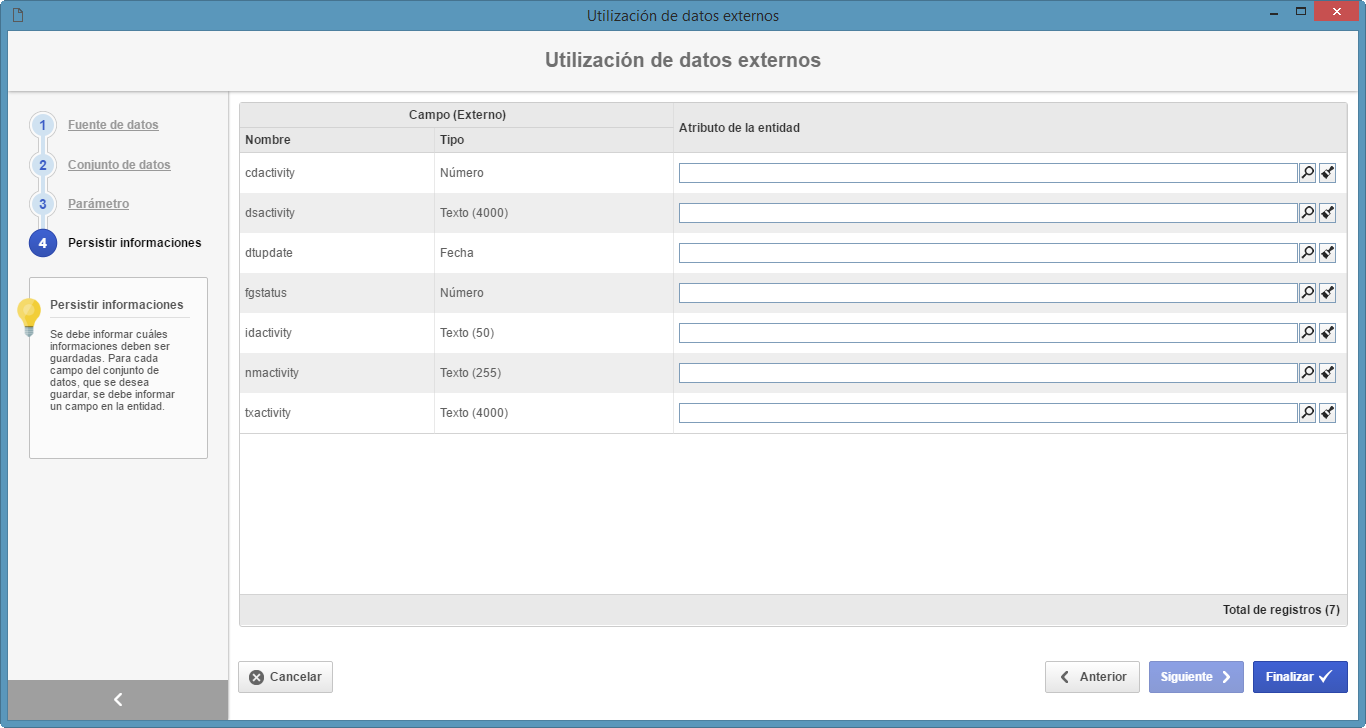Open the search lookup for dtupdate attribute
This screenshot has width=1366, height=728.
(1307, 253)
